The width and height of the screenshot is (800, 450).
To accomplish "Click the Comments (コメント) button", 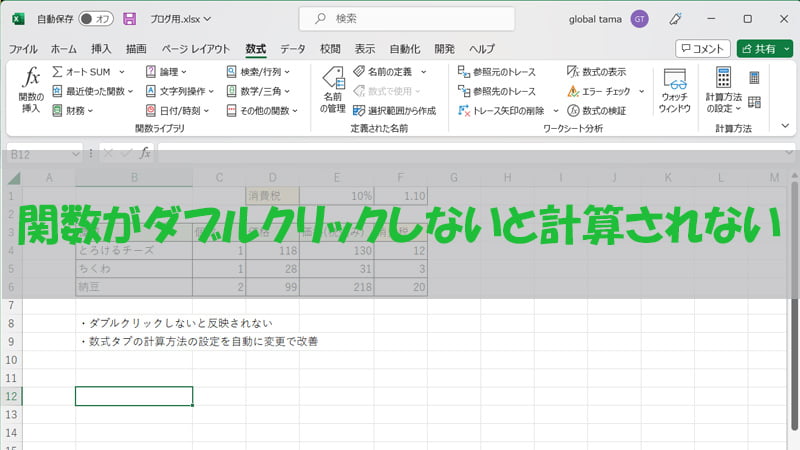I will tap(702, 48).
